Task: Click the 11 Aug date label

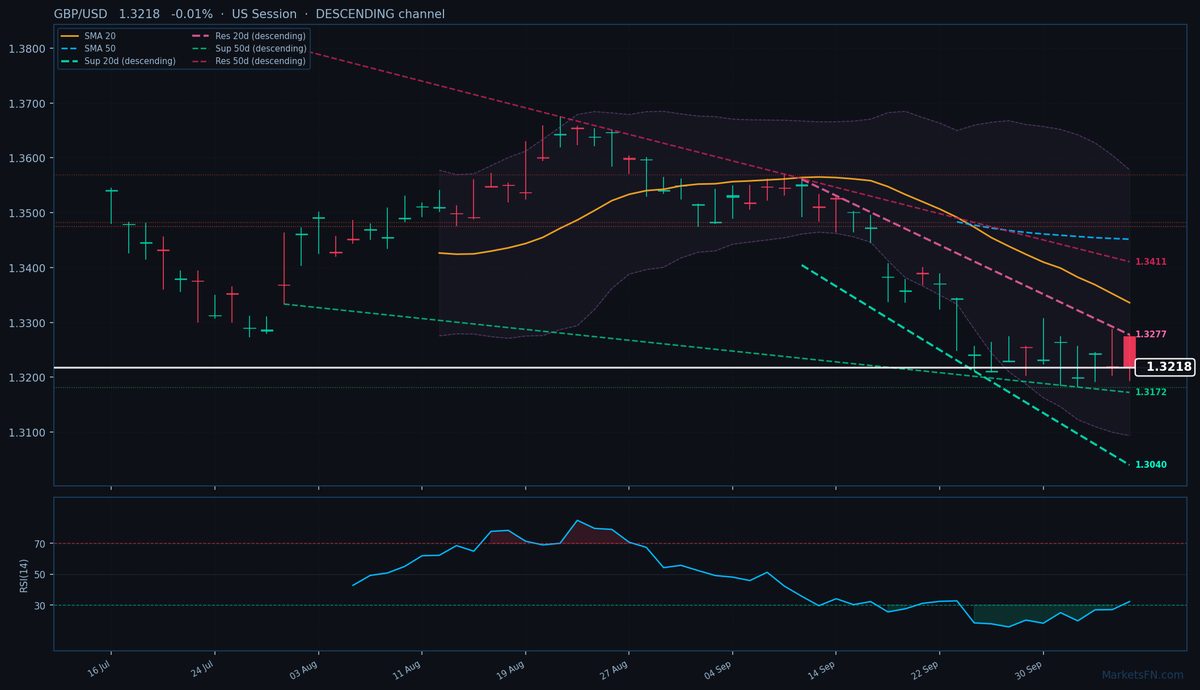Action: click(x=408, y=668)
